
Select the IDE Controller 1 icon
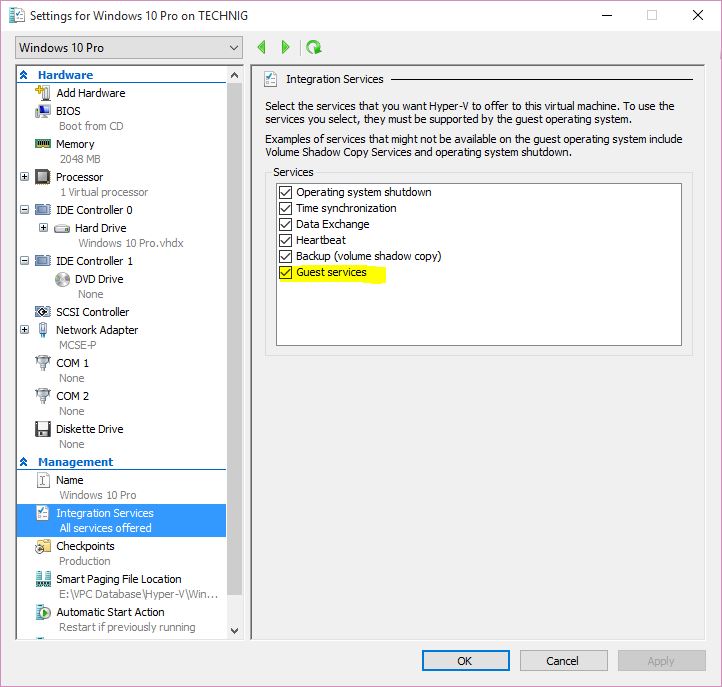coord(43,261)
